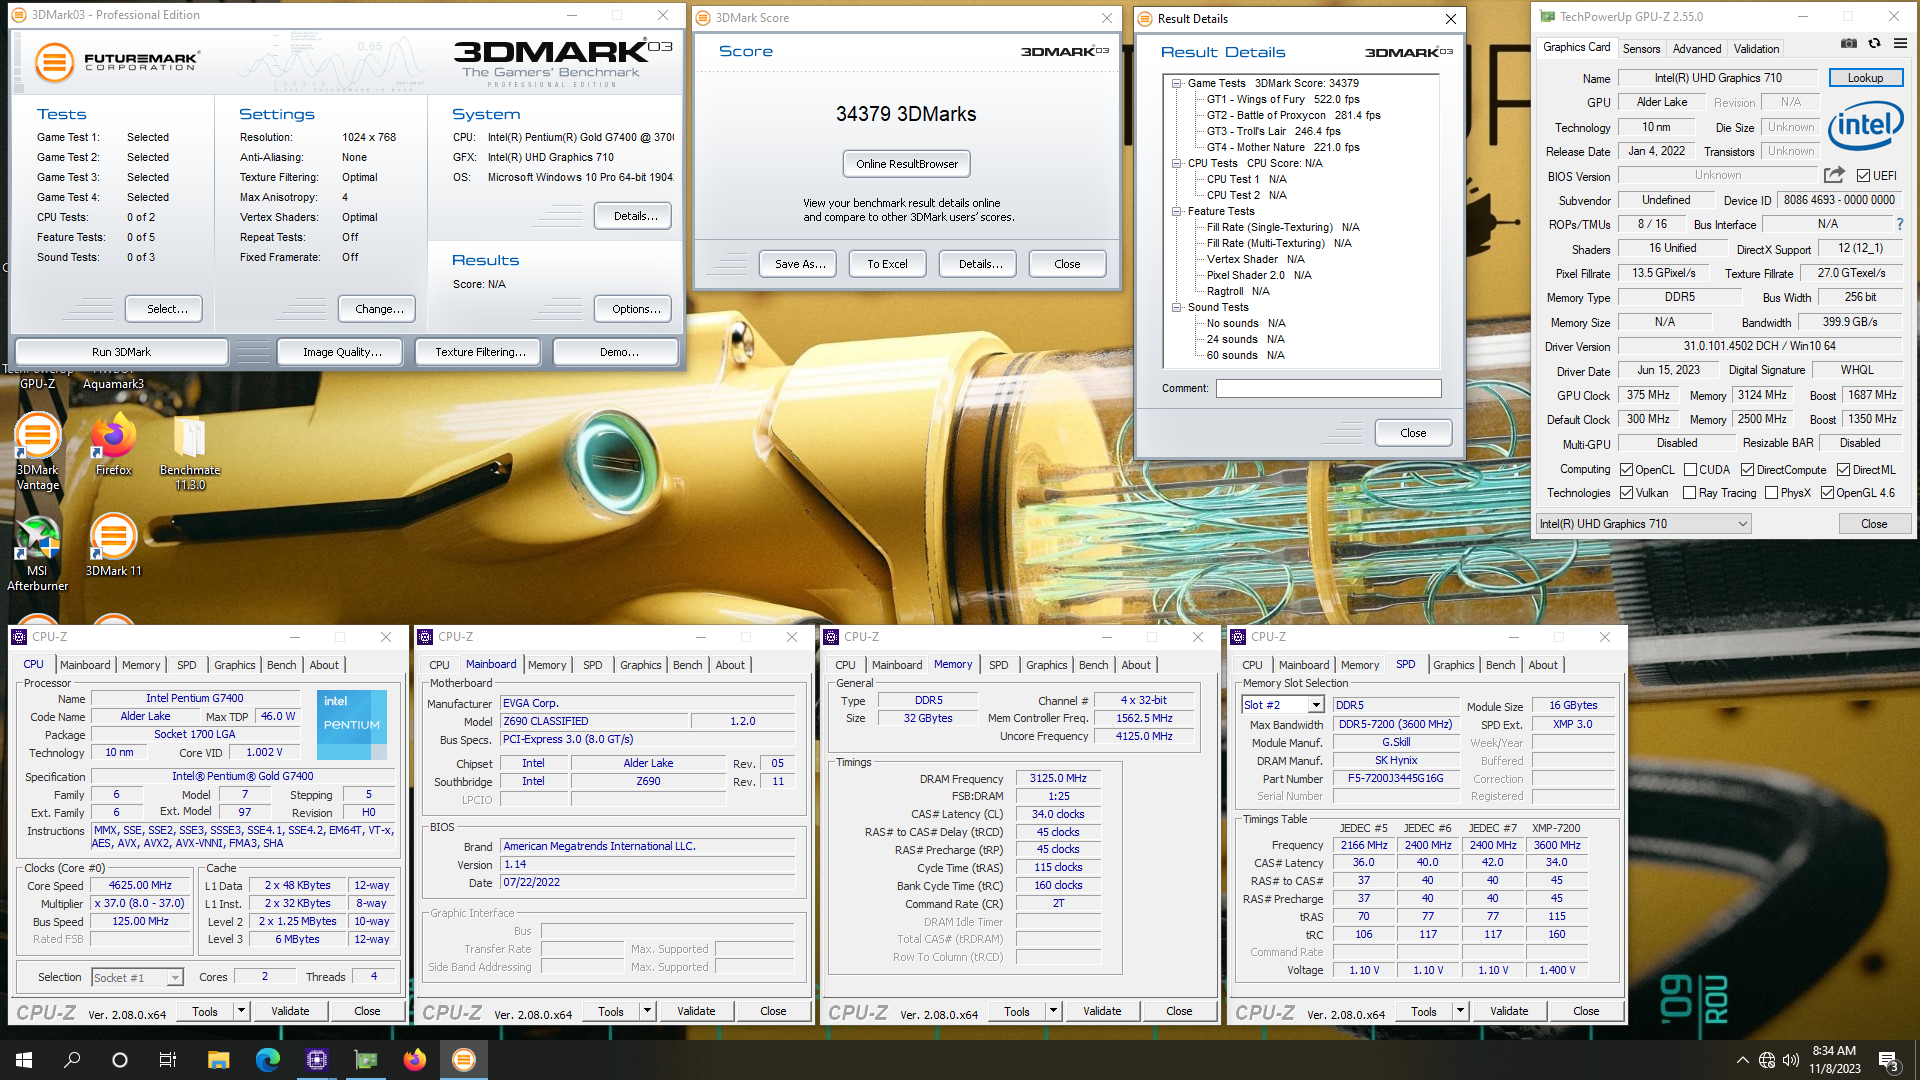Open Task View from taskbar
The width and height of the screenshot is (1920, 1080).
tap(168, 1060)
